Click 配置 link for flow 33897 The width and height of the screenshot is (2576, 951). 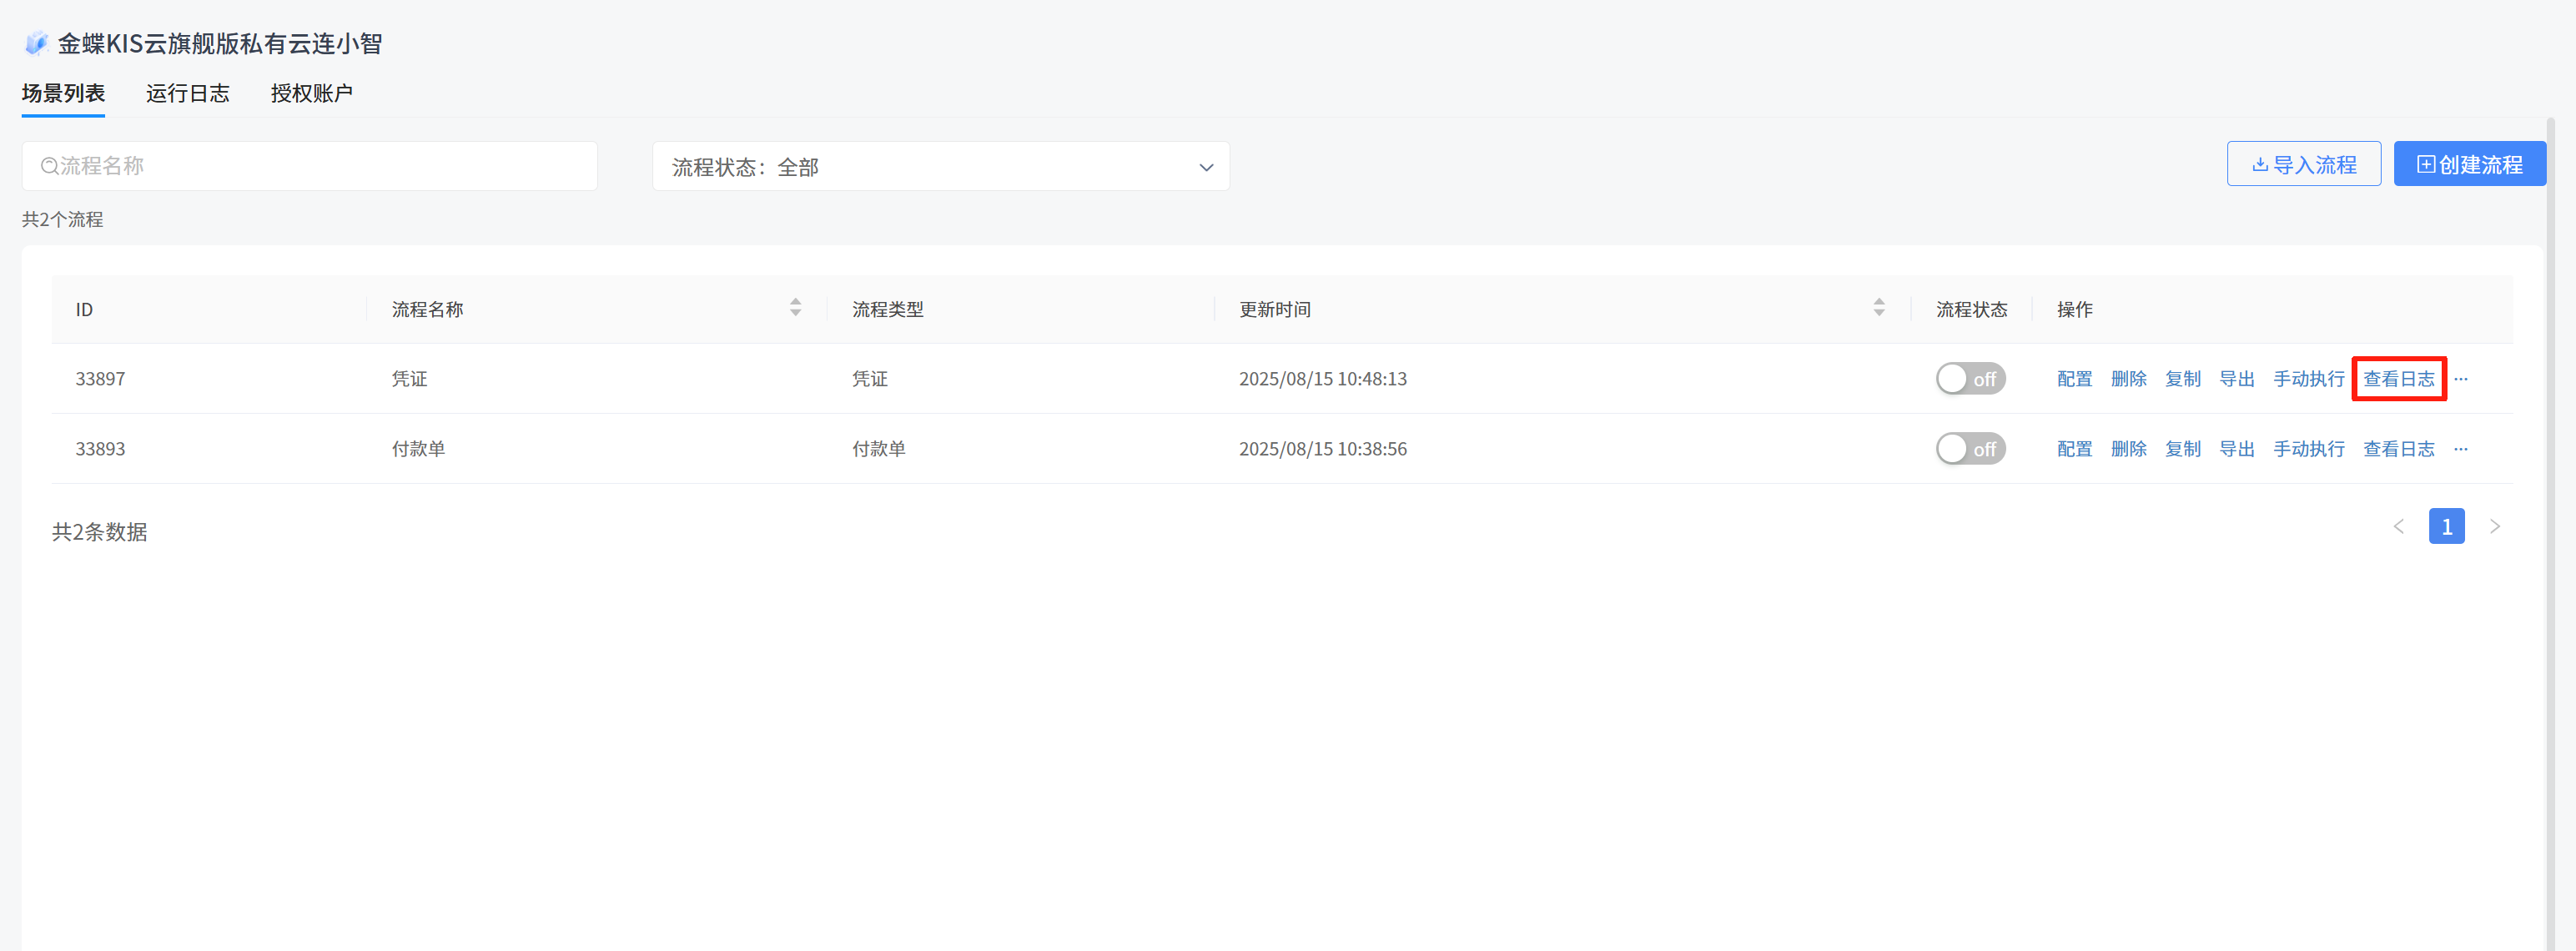[x=2074, y=379]
